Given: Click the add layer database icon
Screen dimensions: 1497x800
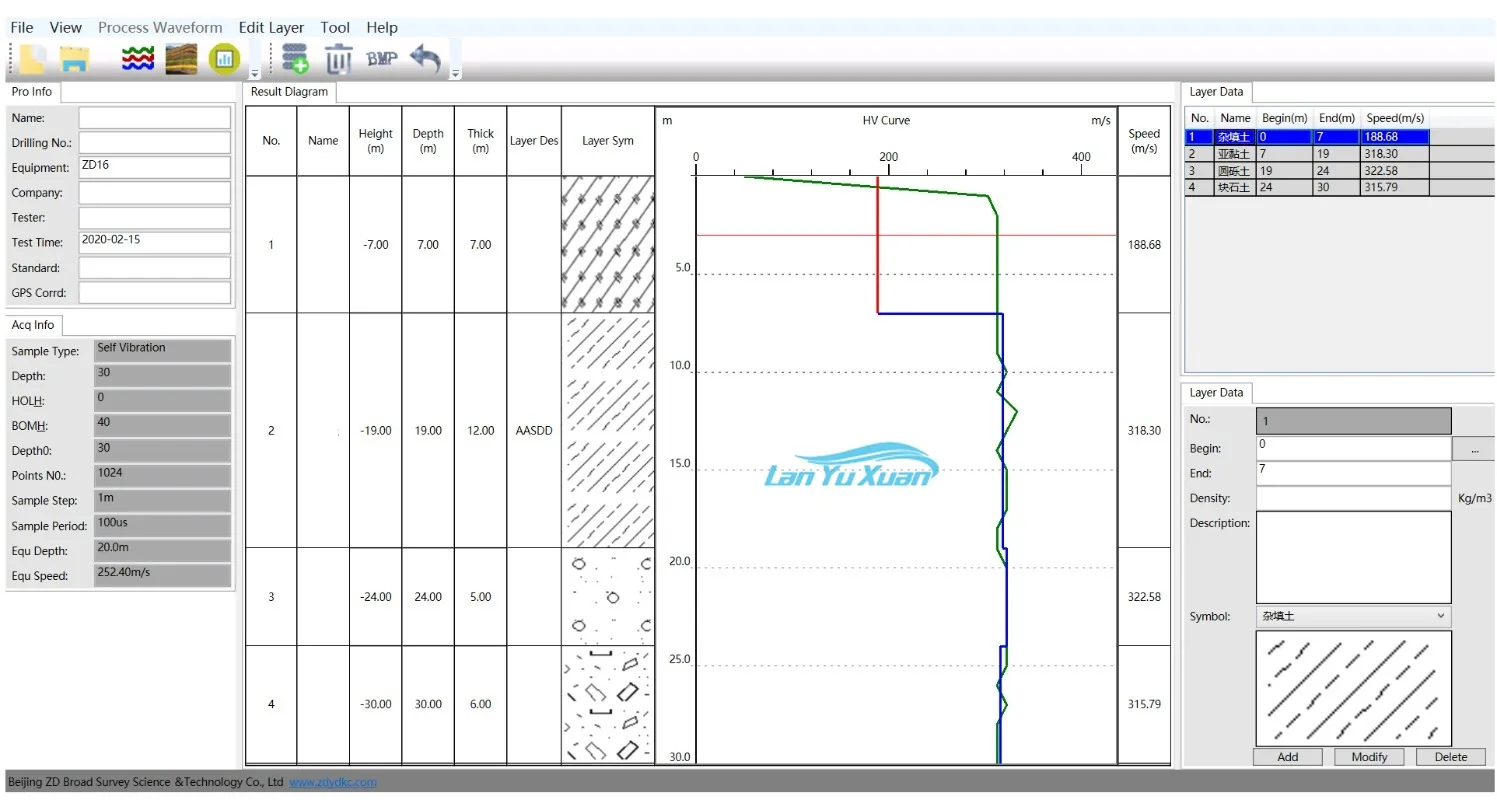Looking at the screenshot, I should pos(295,60).
